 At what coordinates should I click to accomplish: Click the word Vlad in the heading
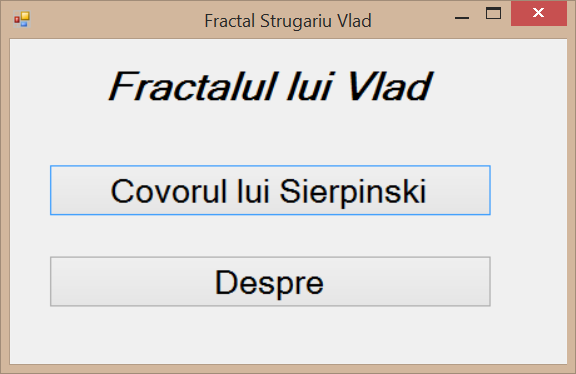click(x=389, y=86)
